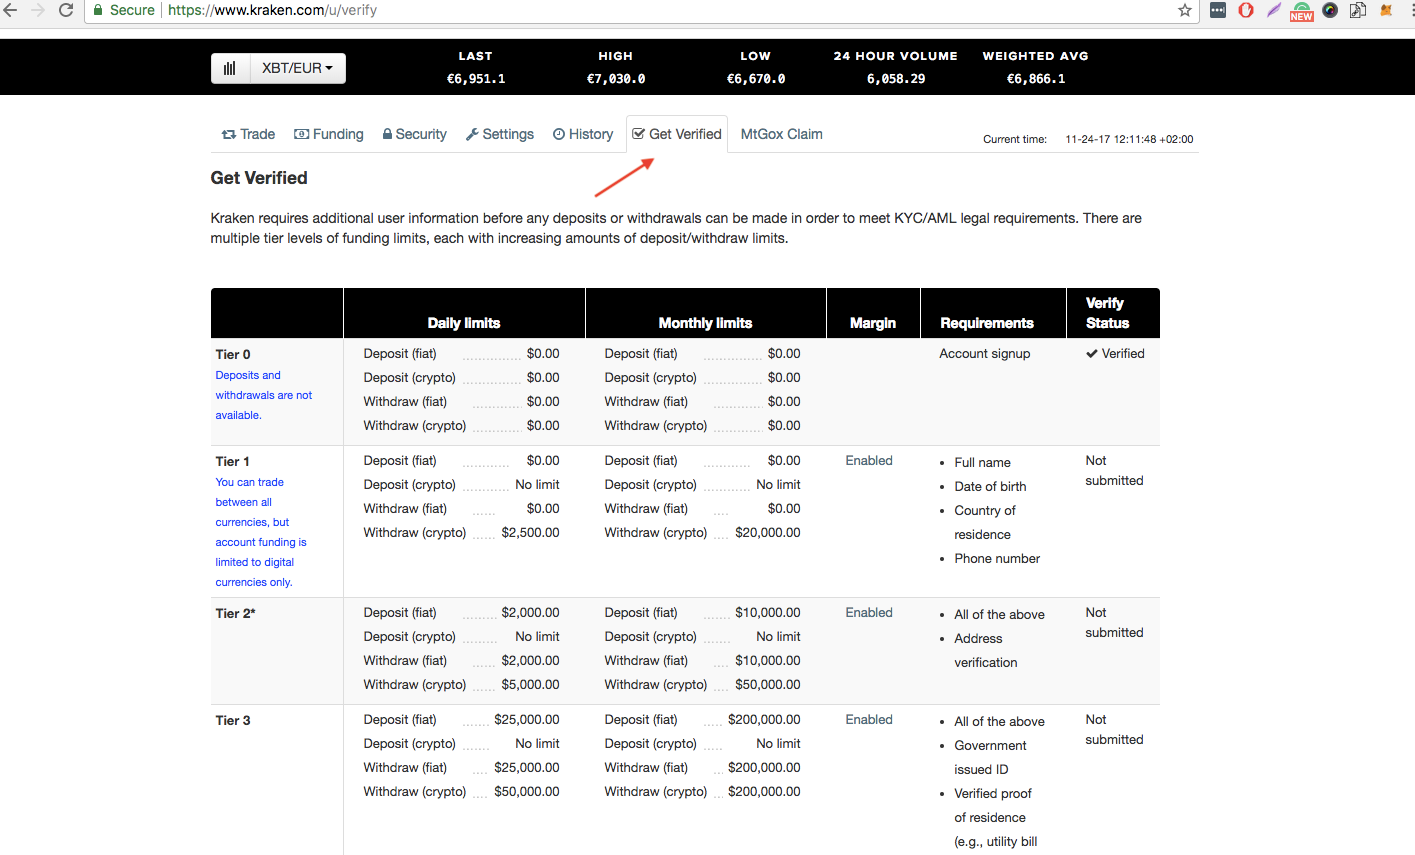
Task: Click the Tier 3 row label
Action: (x=233, y=721)
